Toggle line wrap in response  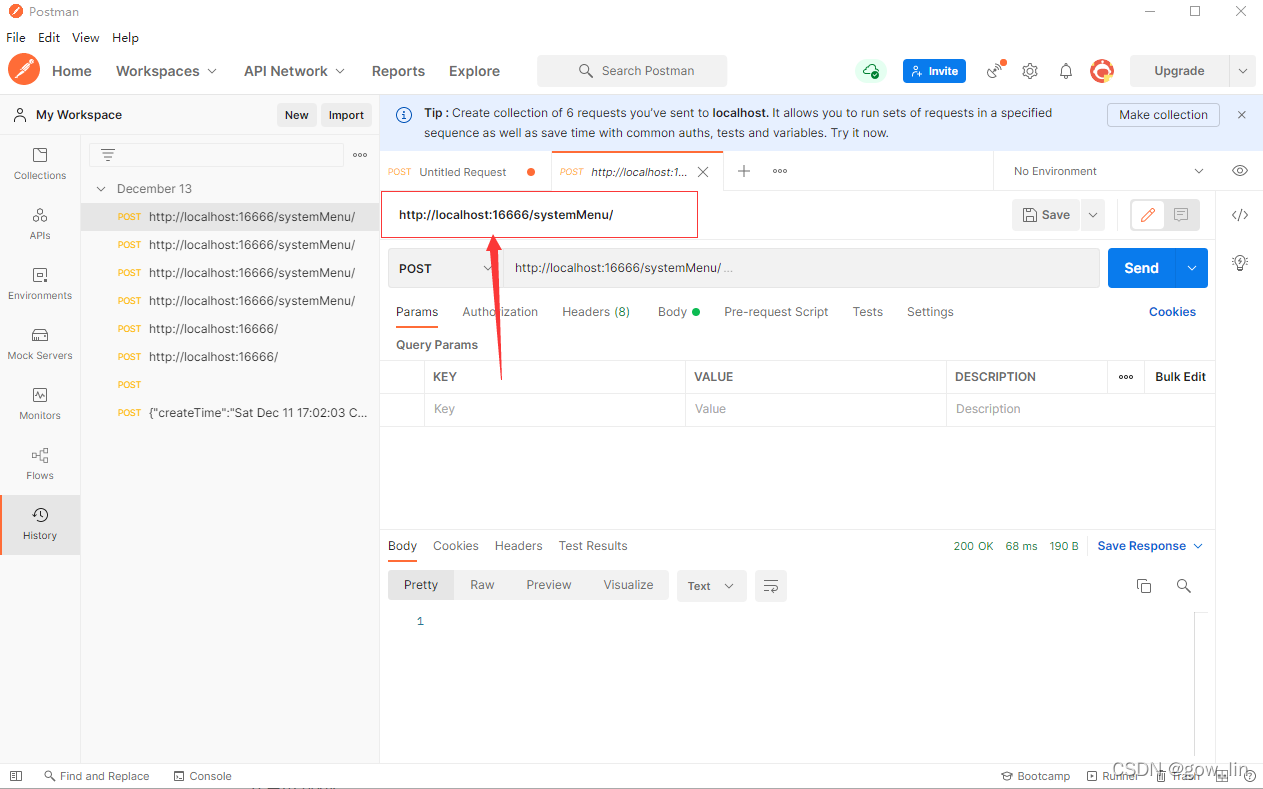(x=771, y=586)
